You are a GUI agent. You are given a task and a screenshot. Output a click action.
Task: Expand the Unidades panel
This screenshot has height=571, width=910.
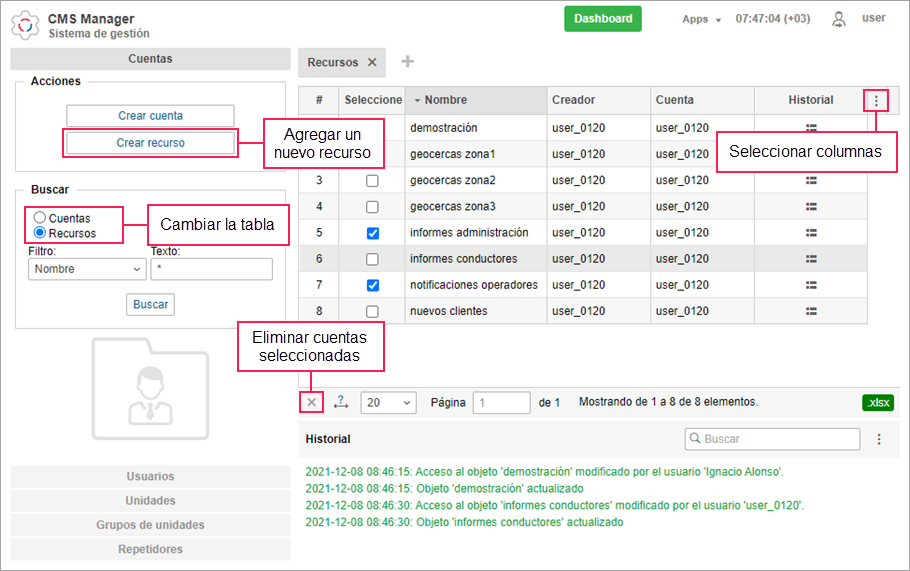(x=150, y=501)
